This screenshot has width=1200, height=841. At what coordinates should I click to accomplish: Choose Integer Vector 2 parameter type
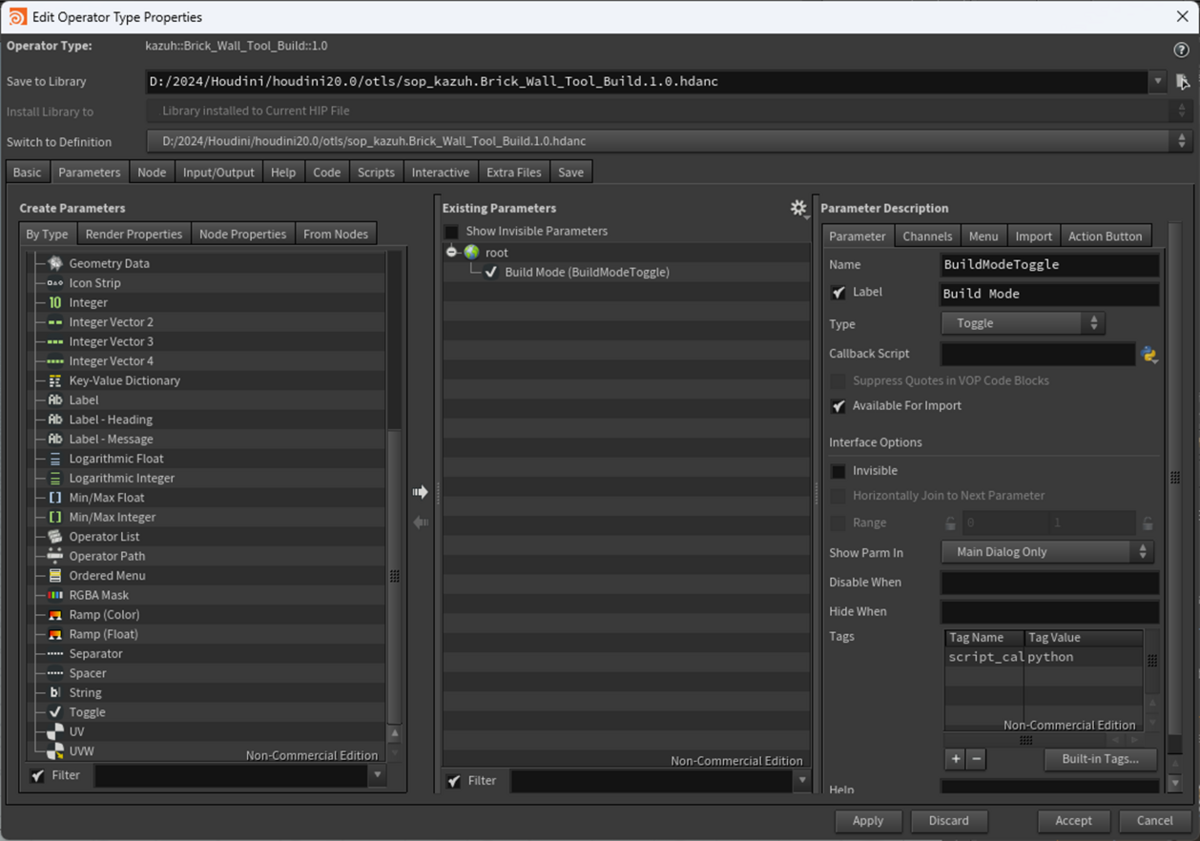tap(111, 322)
